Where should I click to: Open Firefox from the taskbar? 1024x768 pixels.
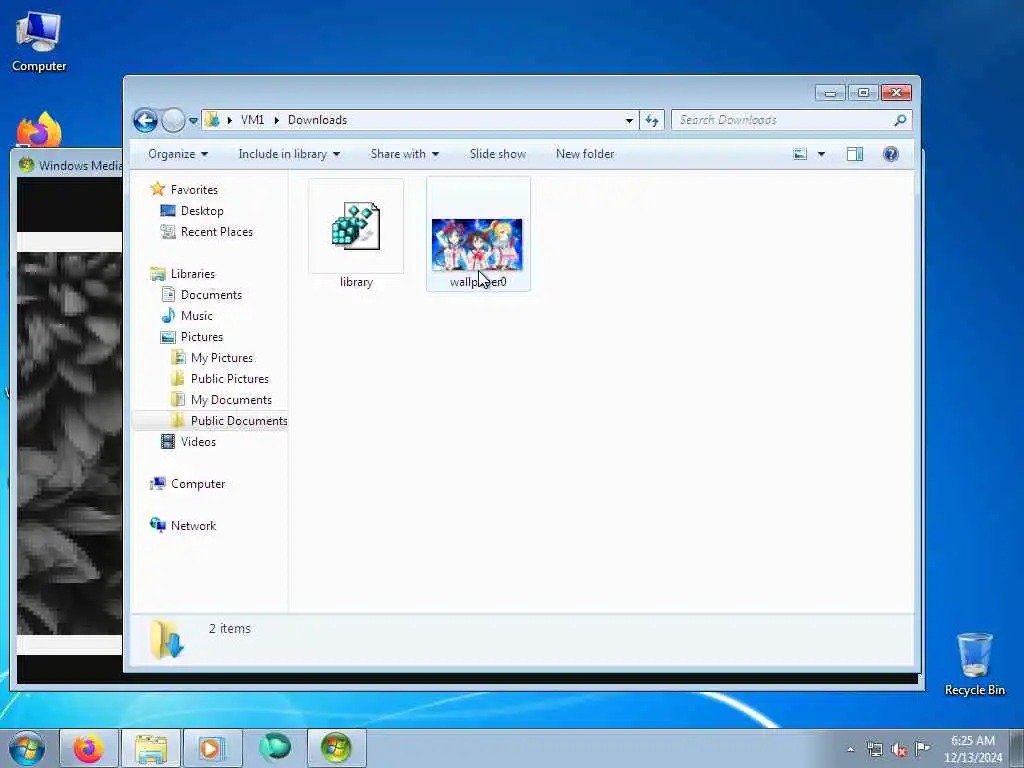pos(88,748)
